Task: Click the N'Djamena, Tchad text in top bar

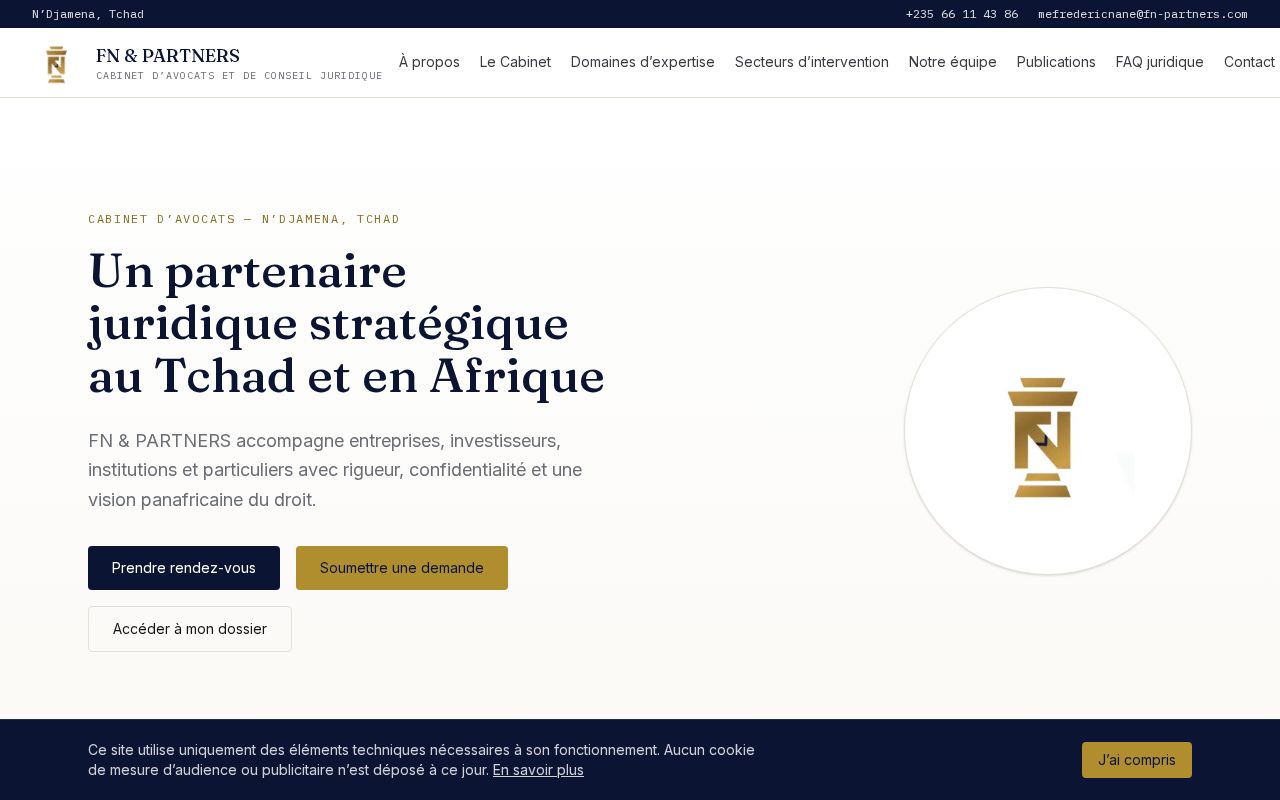Action: click(x=88, y=14)
